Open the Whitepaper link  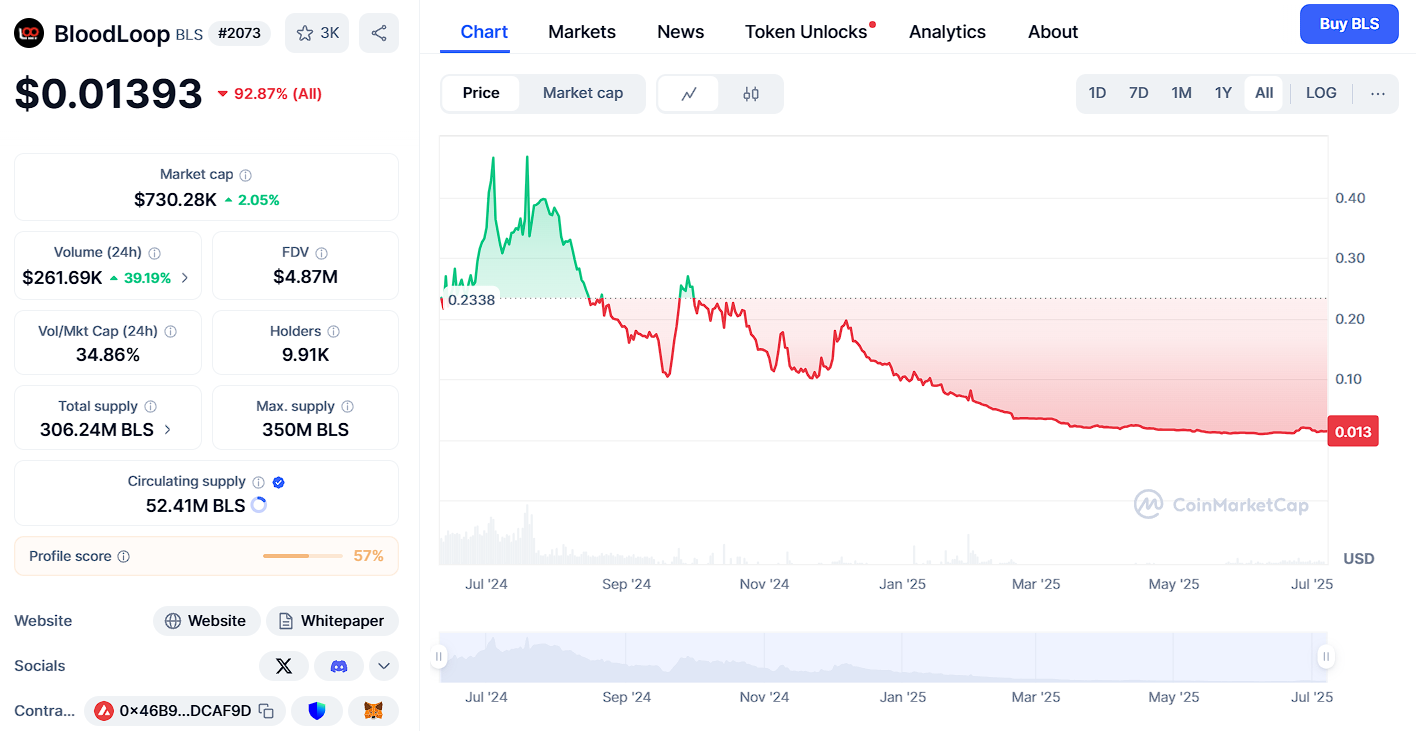[x=332, y=621]
